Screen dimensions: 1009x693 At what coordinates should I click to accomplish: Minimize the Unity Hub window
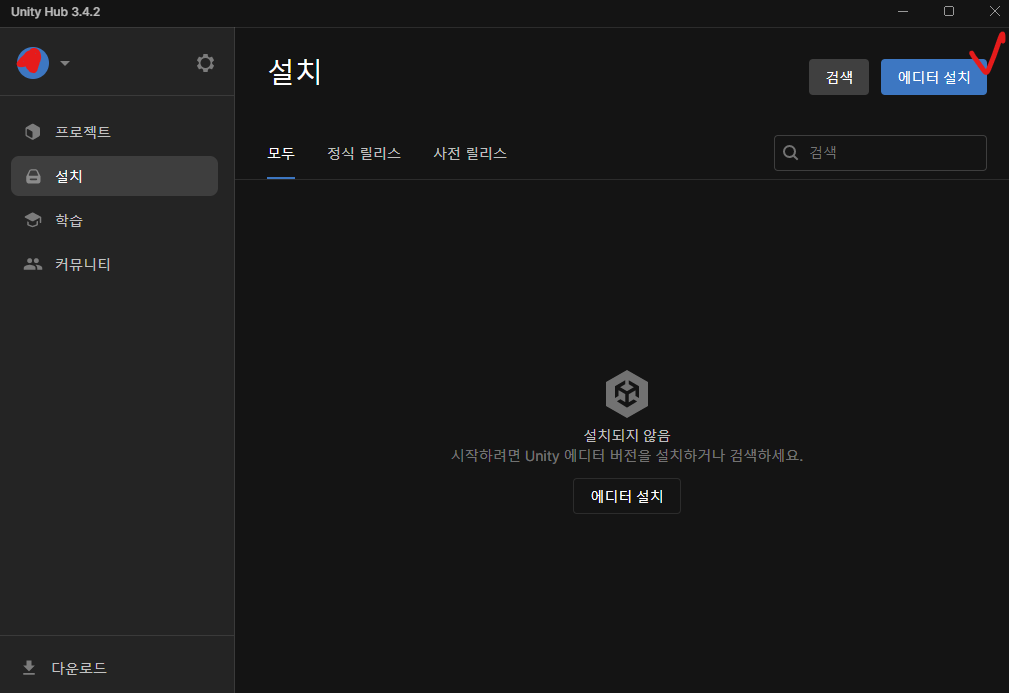tap(903, 12)
